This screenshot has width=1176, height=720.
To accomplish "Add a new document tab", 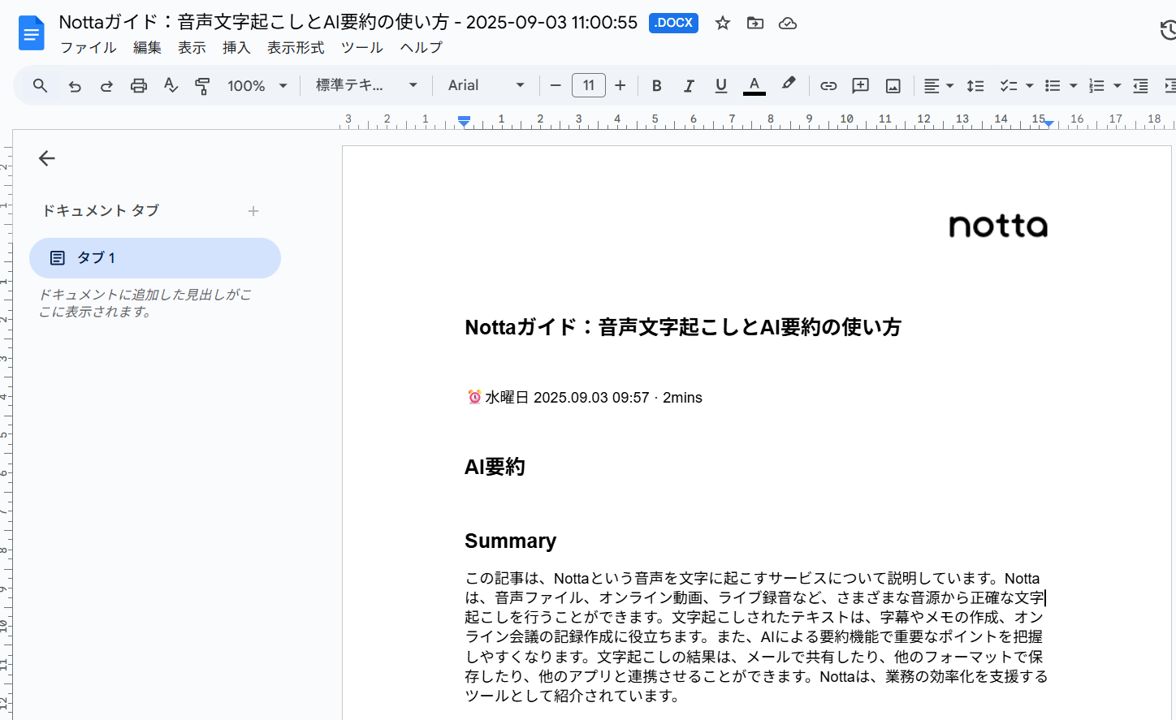I will click(254, 211).
